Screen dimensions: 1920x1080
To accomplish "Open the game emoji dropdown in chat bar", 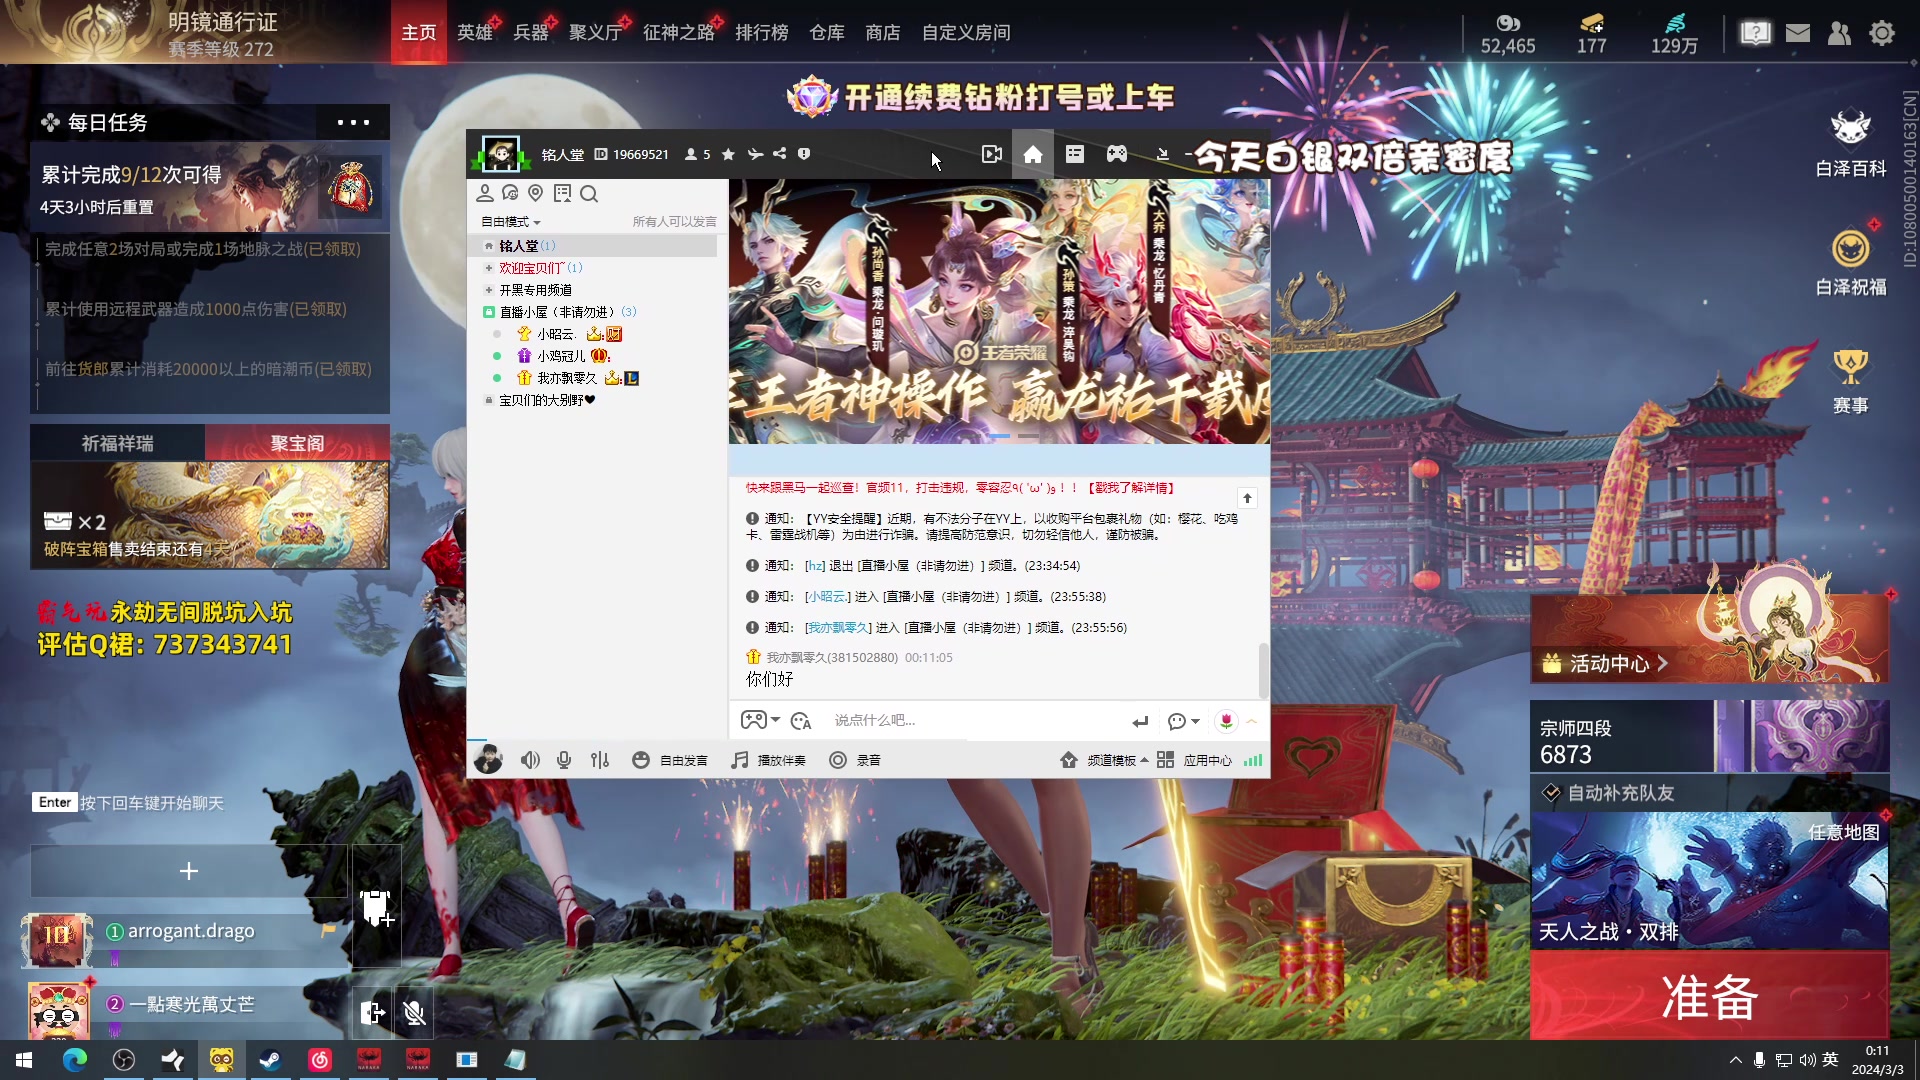I will point(760,720).
